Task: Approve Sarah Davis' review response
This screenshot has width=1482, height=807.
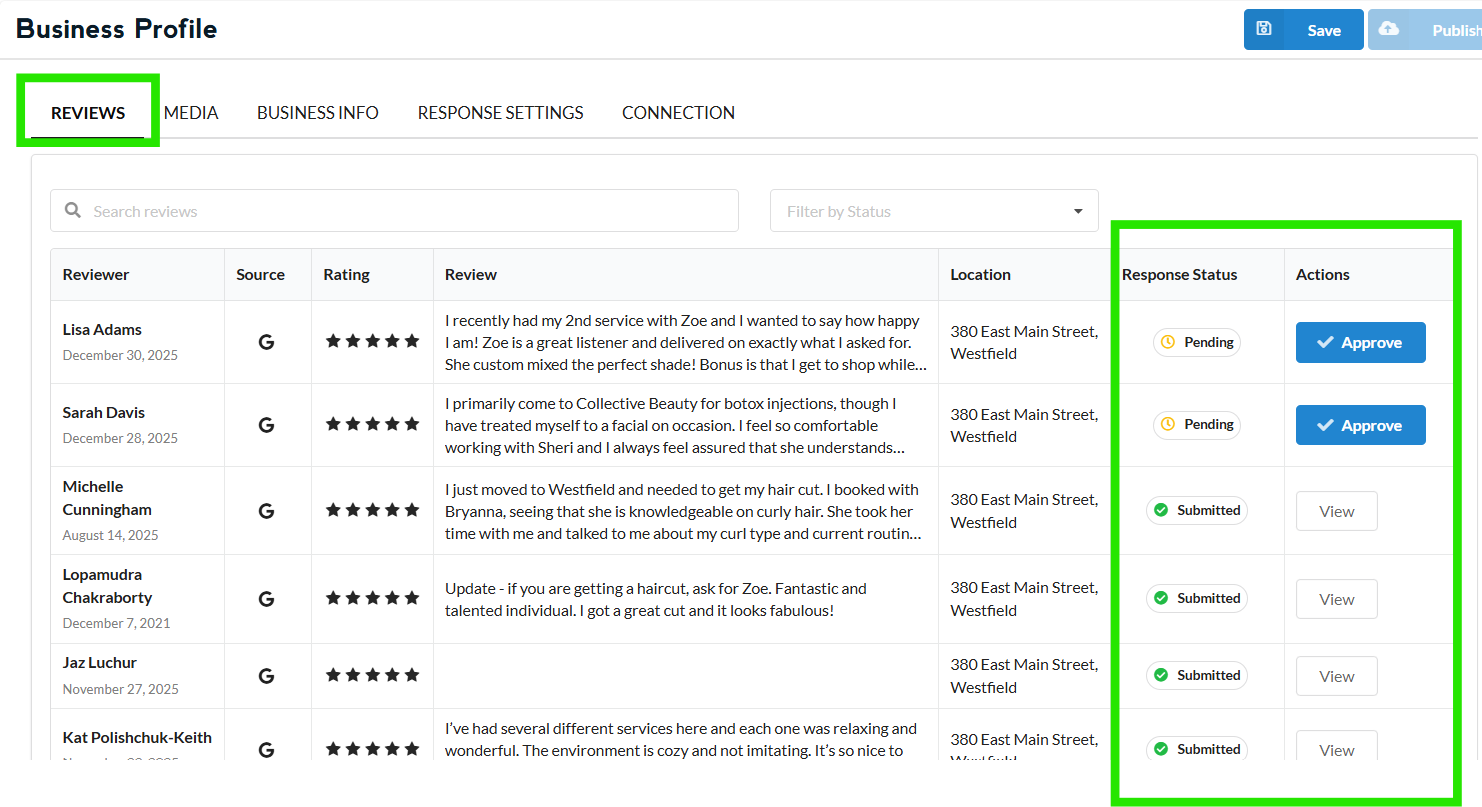Action: coord(1360,426)
